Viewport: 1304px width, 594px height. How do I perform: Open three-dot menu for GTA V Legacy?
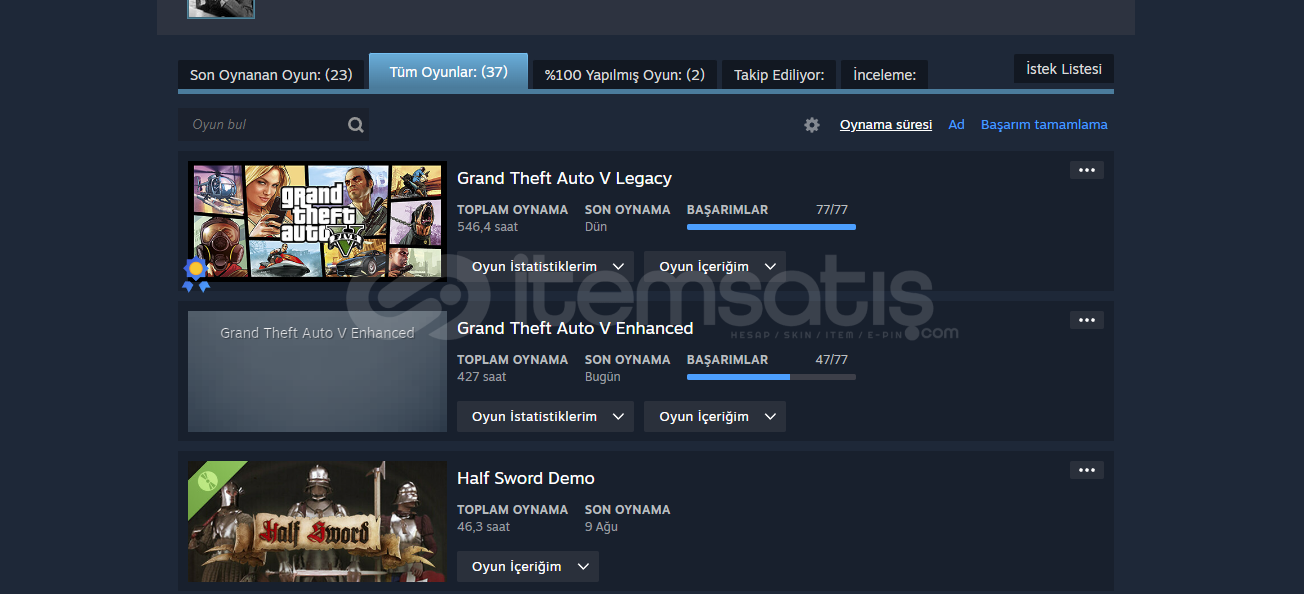point(1087,170)
